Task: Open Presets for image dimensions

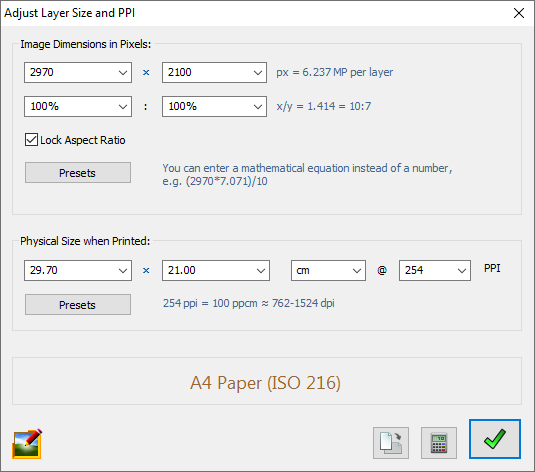Action: coord(78,173)
